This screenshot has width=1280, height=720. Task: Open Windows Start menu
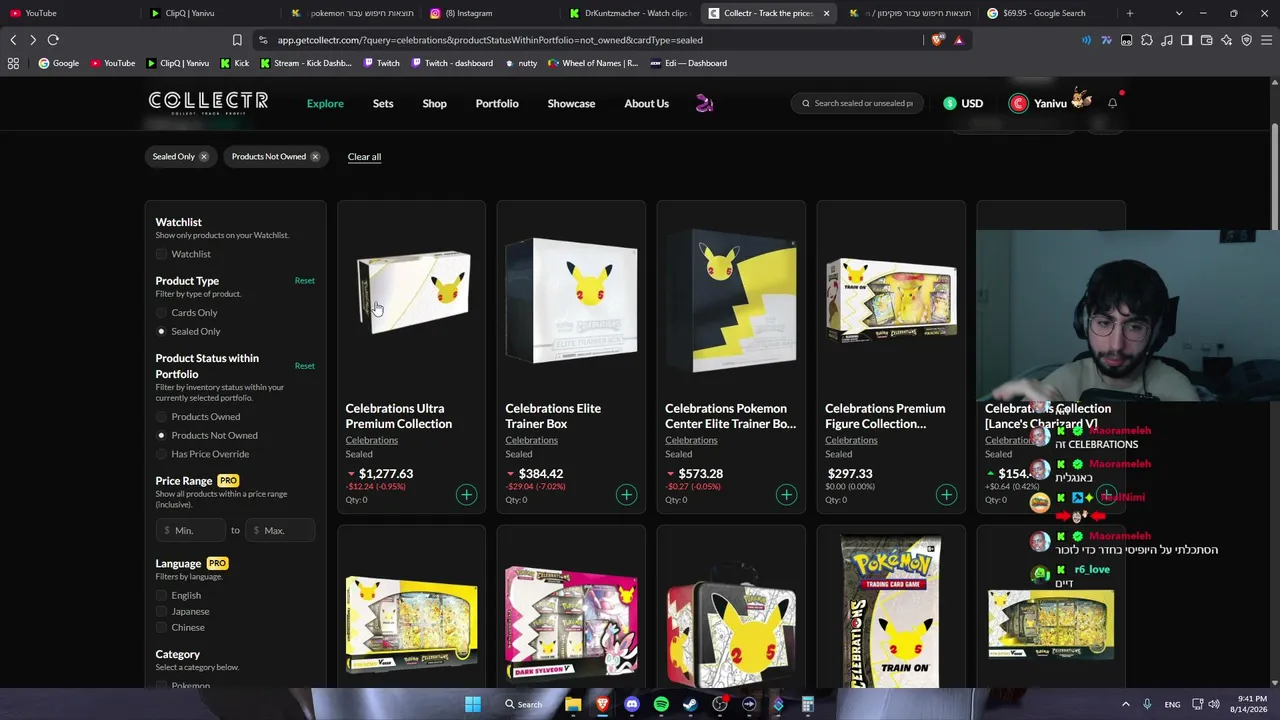coord(473,704)
